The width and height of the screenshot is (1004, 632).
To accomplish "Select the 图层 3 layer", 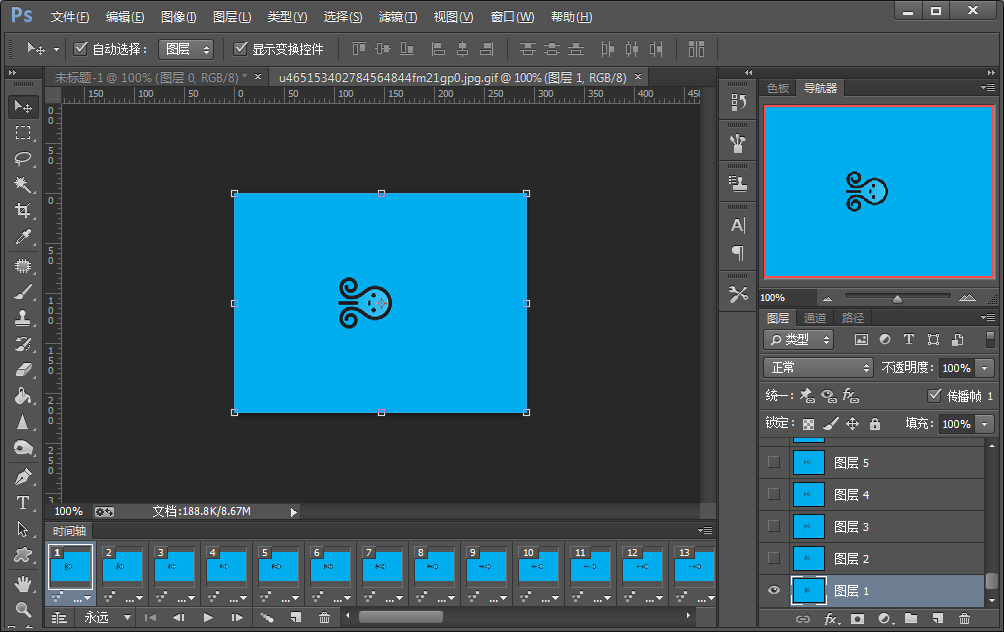I will coord(851,527).
